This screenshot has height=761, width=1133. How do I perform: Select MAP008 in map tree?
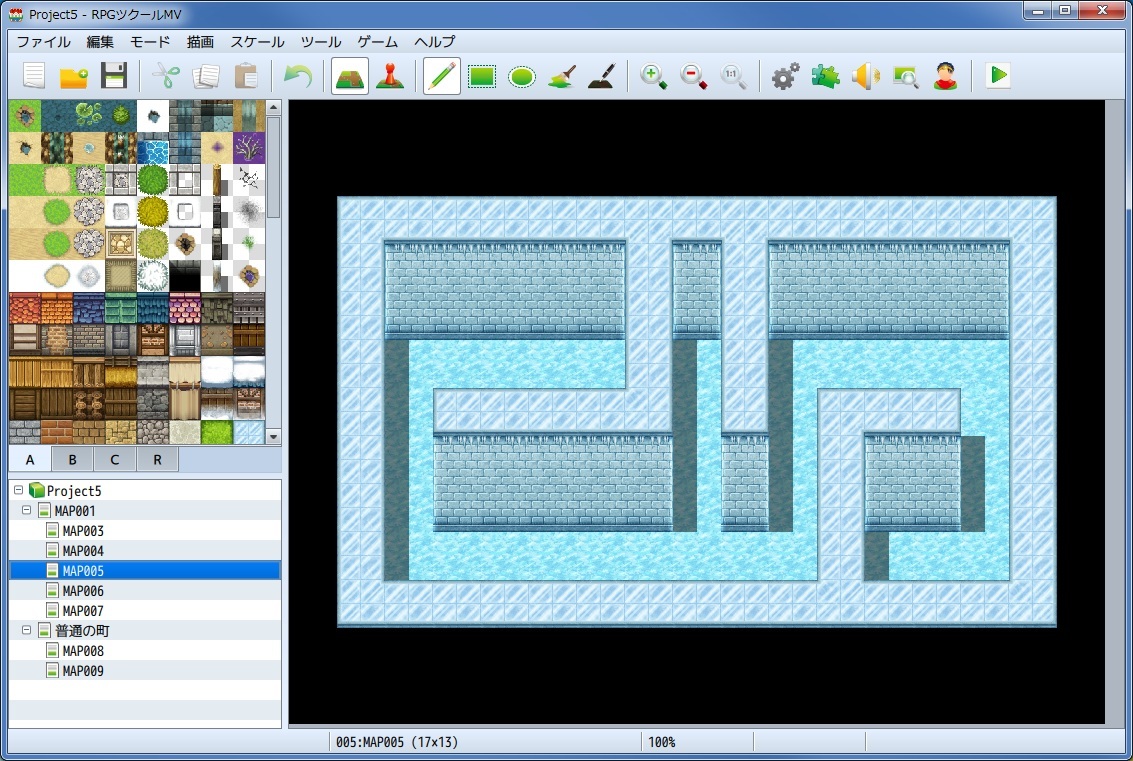(82, 651)
